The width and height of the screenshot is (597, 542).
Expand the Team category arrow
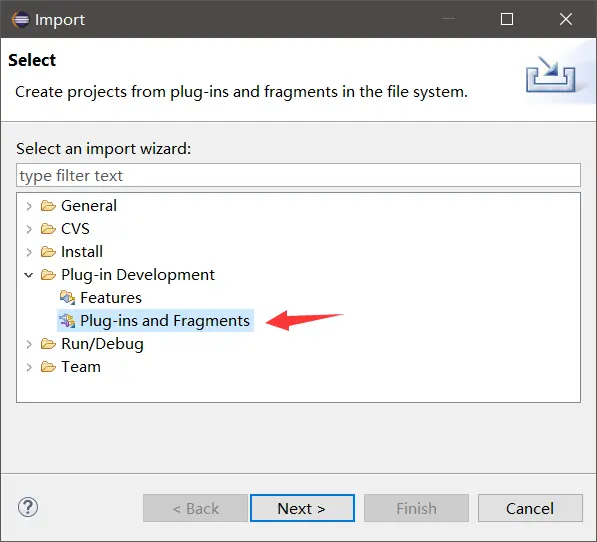pos(29,367)
